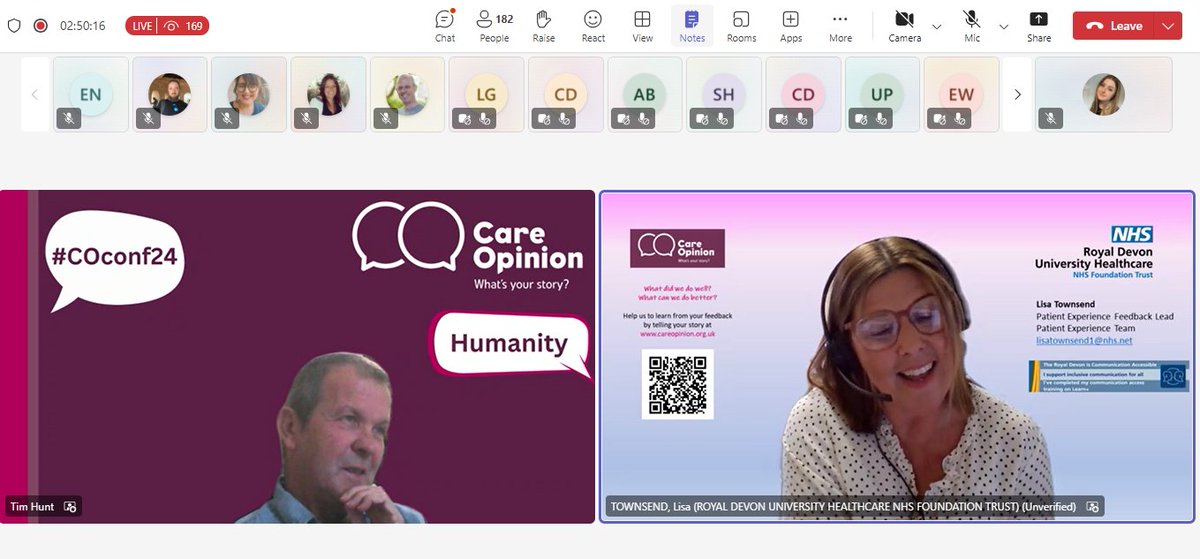1200x559 pixels.
Task: Go to previous participants page
Action: [x=35, y=95]
